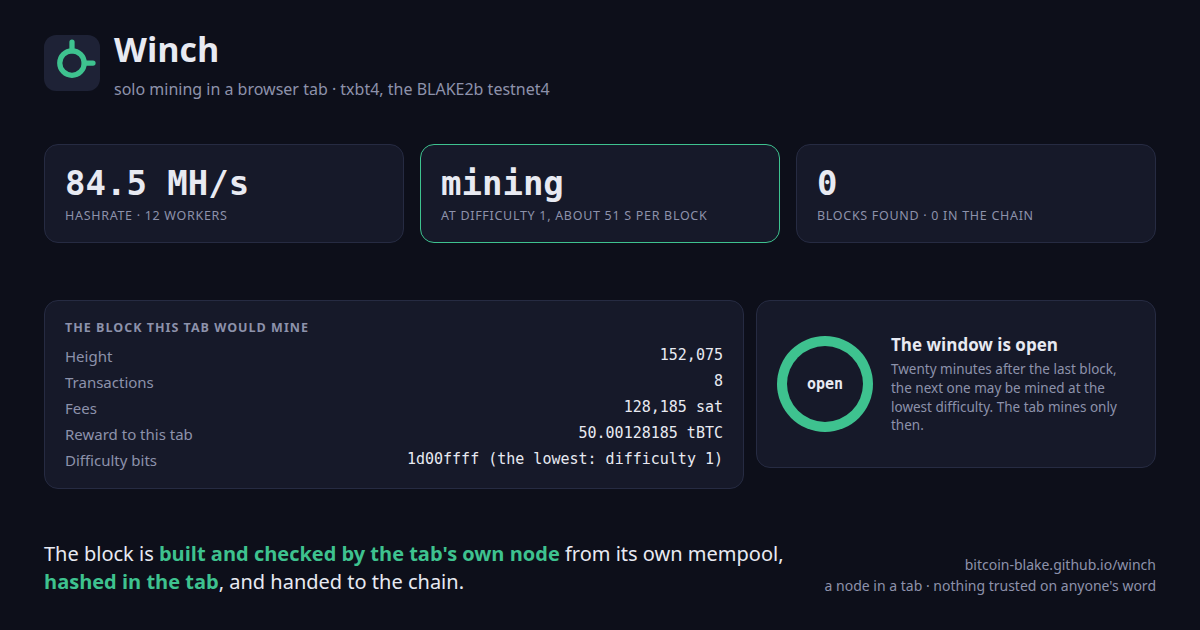The width and height of the screenshot is (1200, 630).
Task: Click the Winch logo icon
Action: point(72,63)
